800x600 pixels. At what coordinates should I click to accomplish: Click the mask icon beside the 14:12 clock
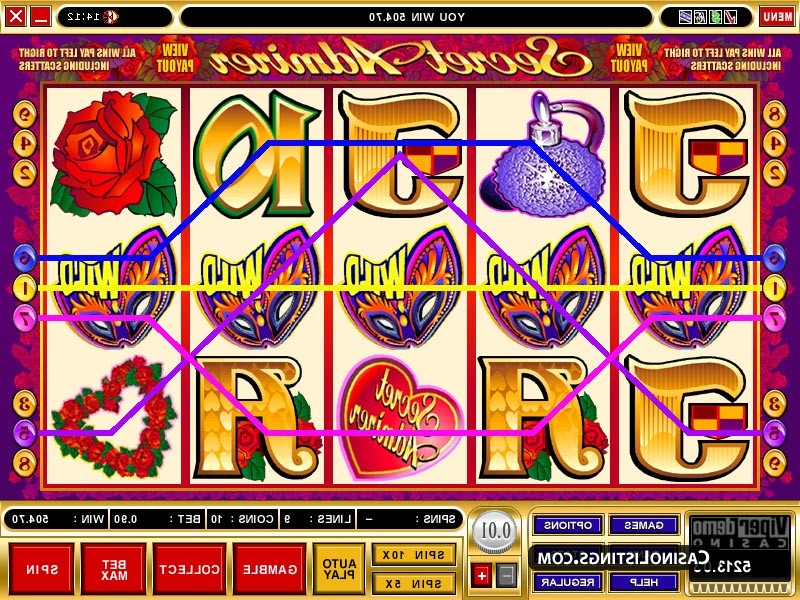[x=110, y=17]
